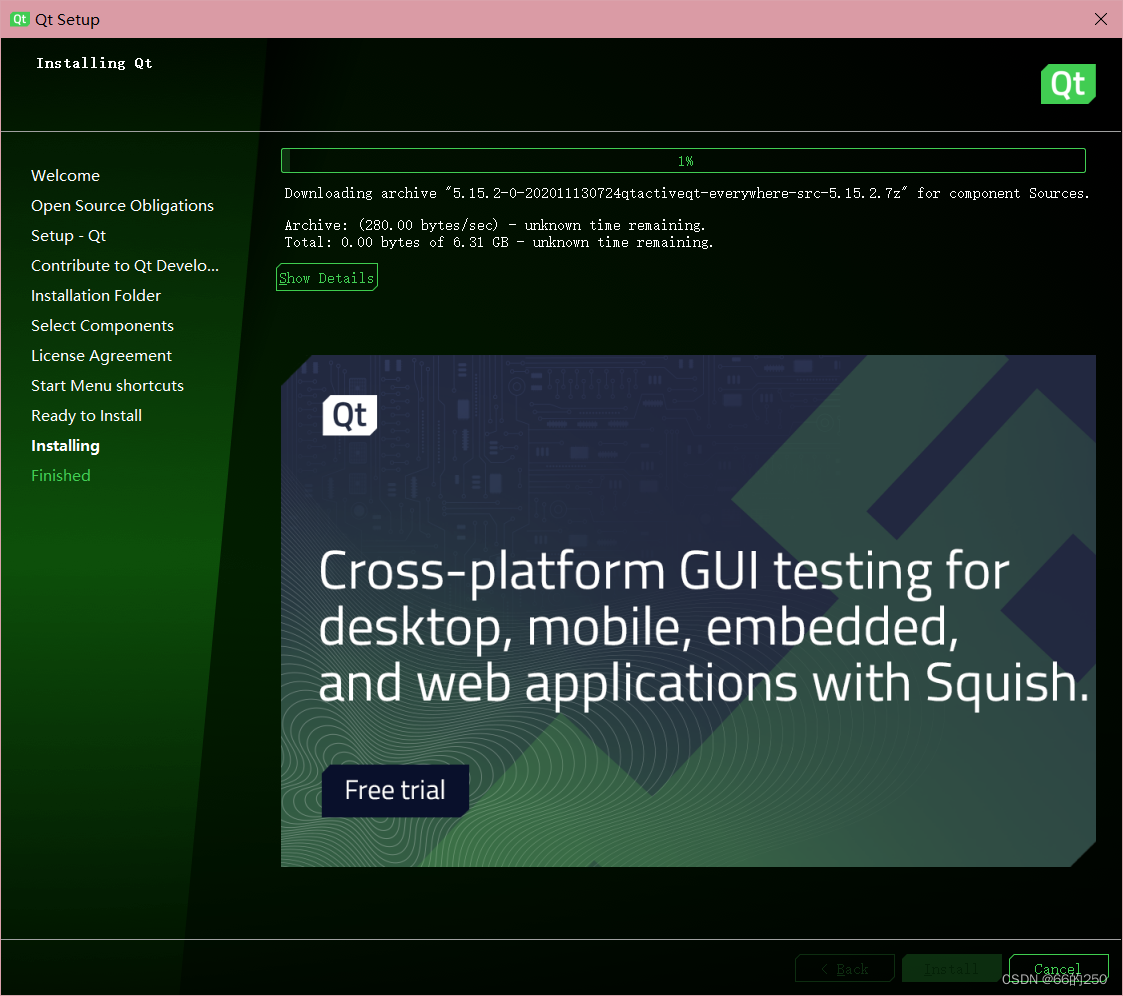Click the white Qt logo on Squish banner
This screenshot has width=1123, height=996.
click(350, 415)
